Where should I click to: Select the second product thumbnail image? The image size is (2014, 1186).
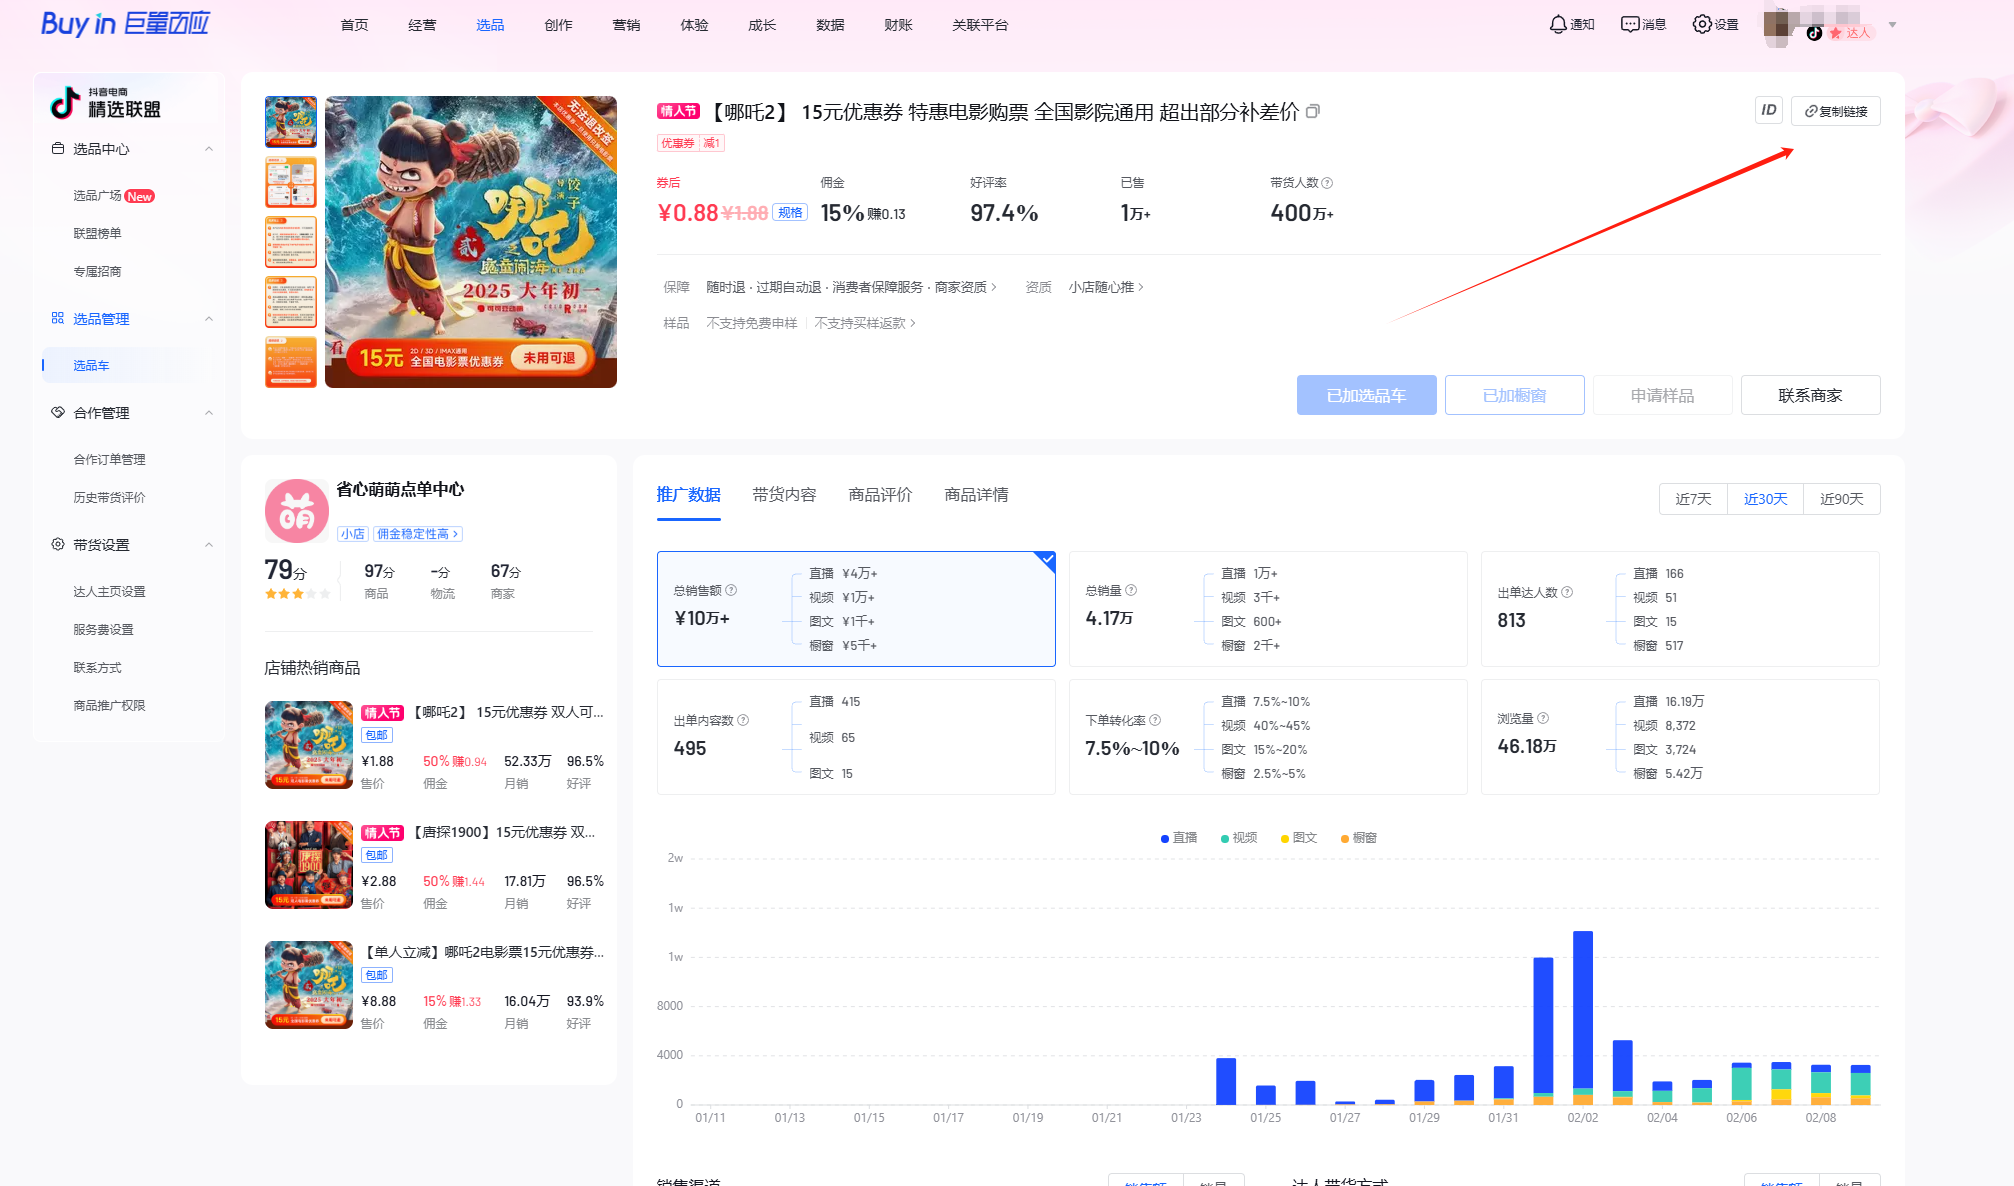point(291,182)
